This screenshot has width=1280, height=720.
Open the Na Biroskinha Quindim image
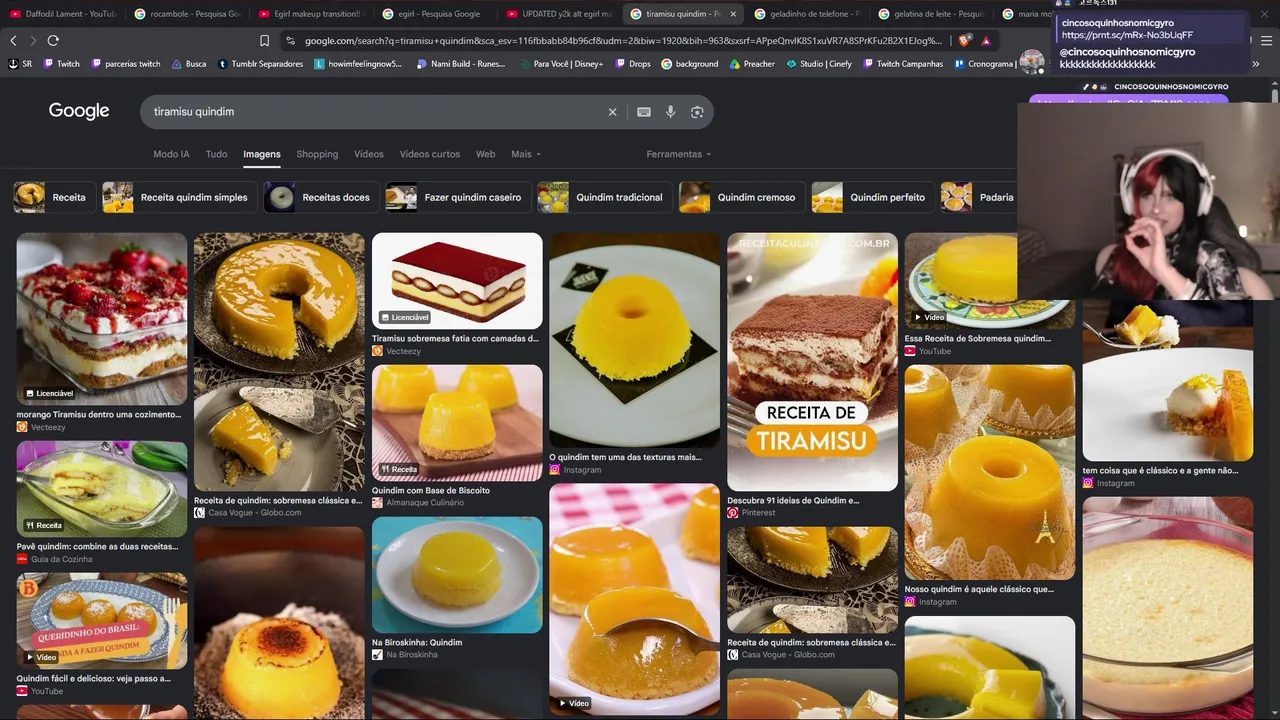point(457,575)
